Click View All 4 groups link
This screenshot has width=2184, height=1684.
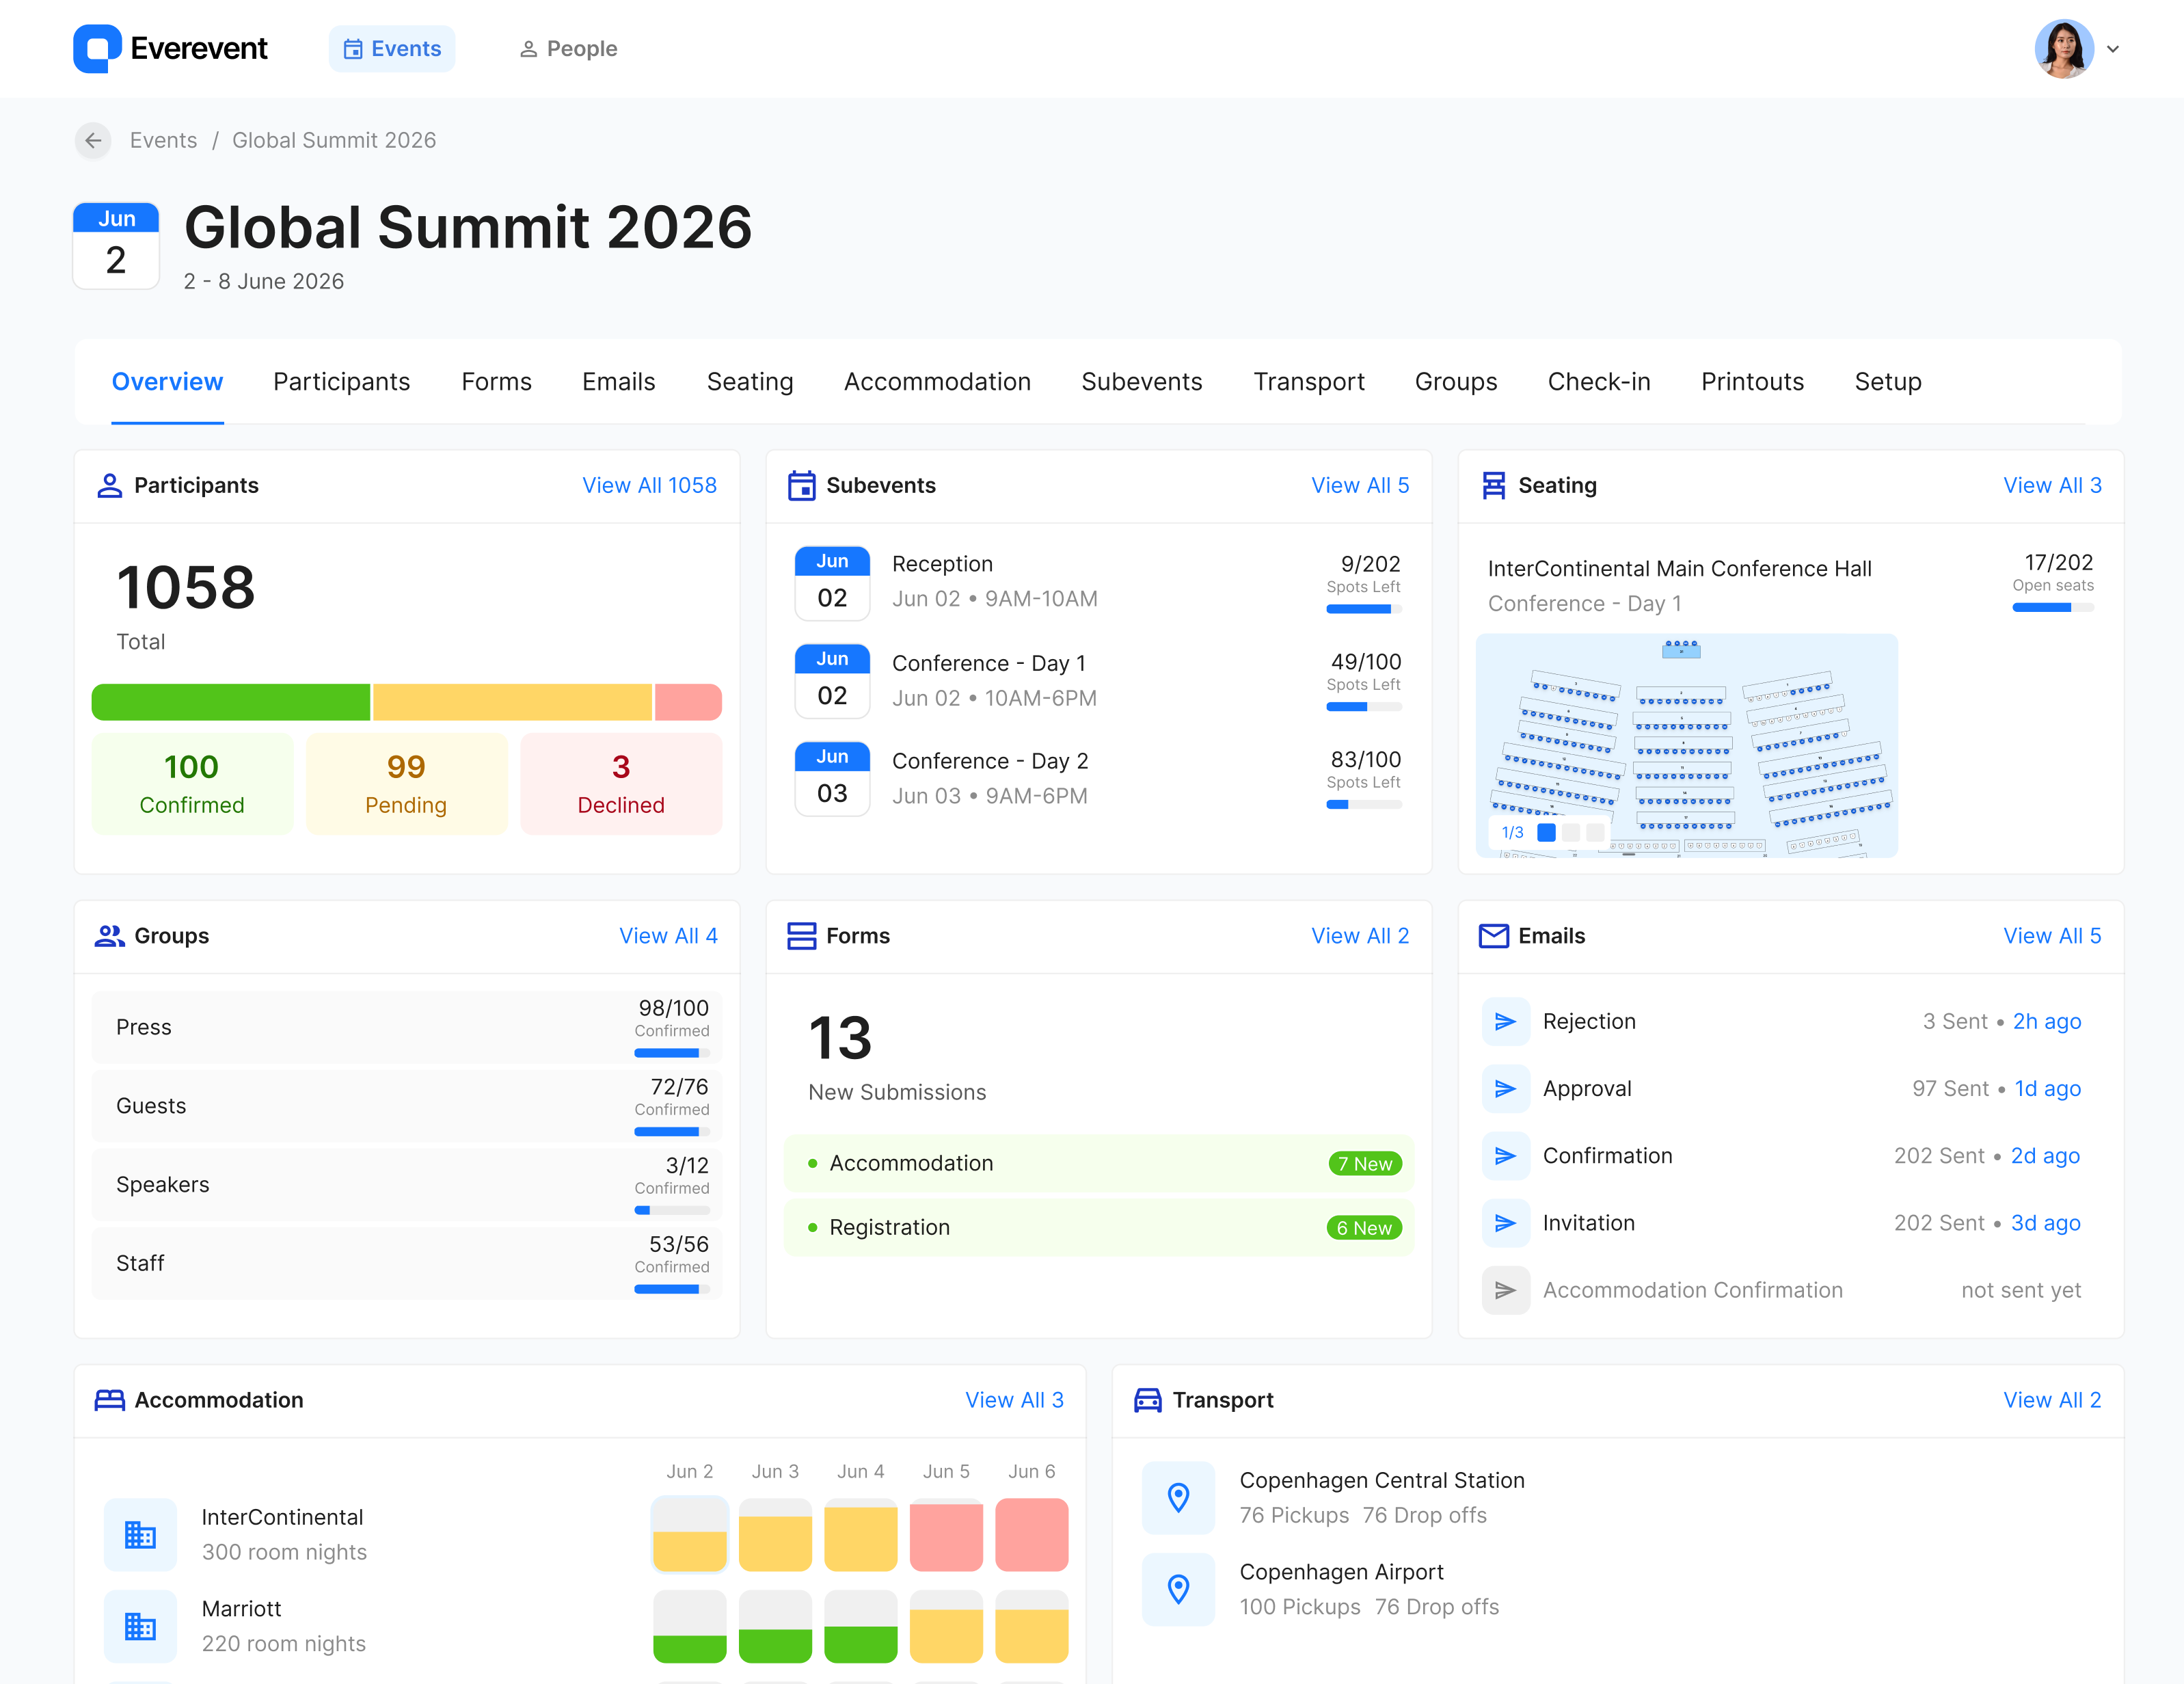tap(668, 936)
